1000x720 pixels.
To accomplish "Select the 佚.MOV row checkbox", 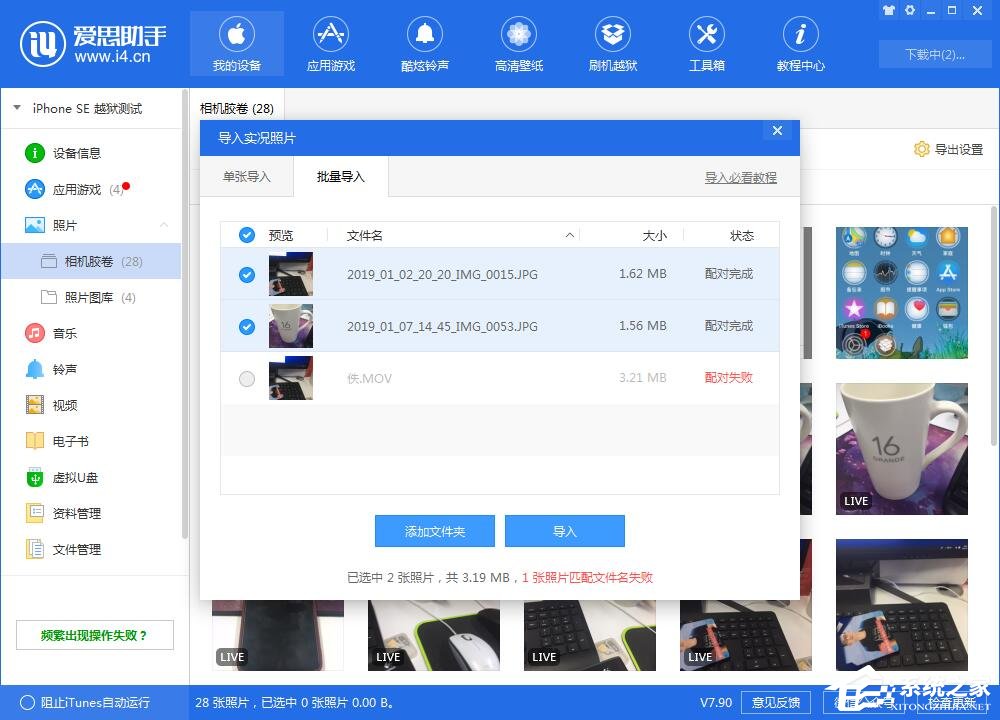I will 246,379.
